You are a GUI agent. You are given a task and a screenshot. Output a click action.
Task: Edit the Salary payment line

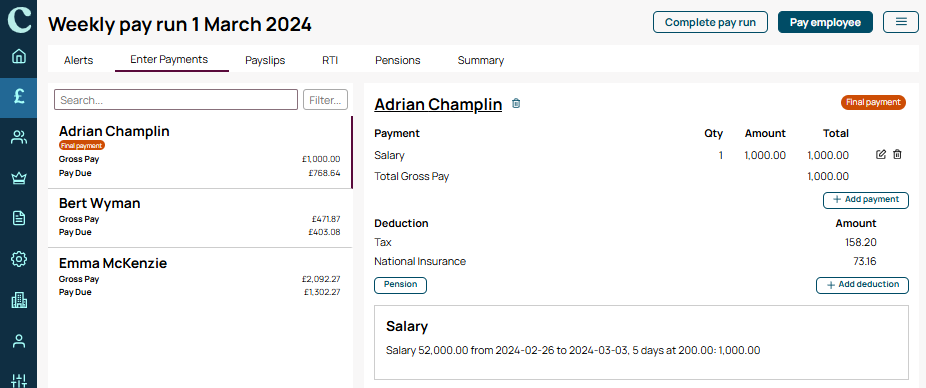pos(881,155)
